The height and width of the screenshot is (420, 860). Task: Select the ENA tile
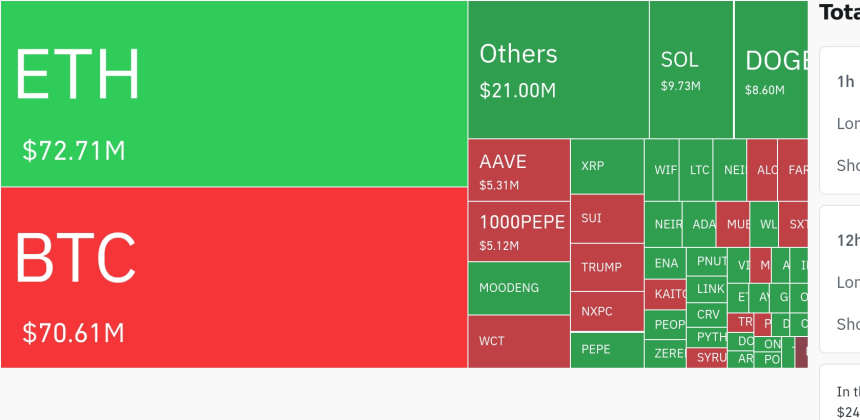pos(665,263)
